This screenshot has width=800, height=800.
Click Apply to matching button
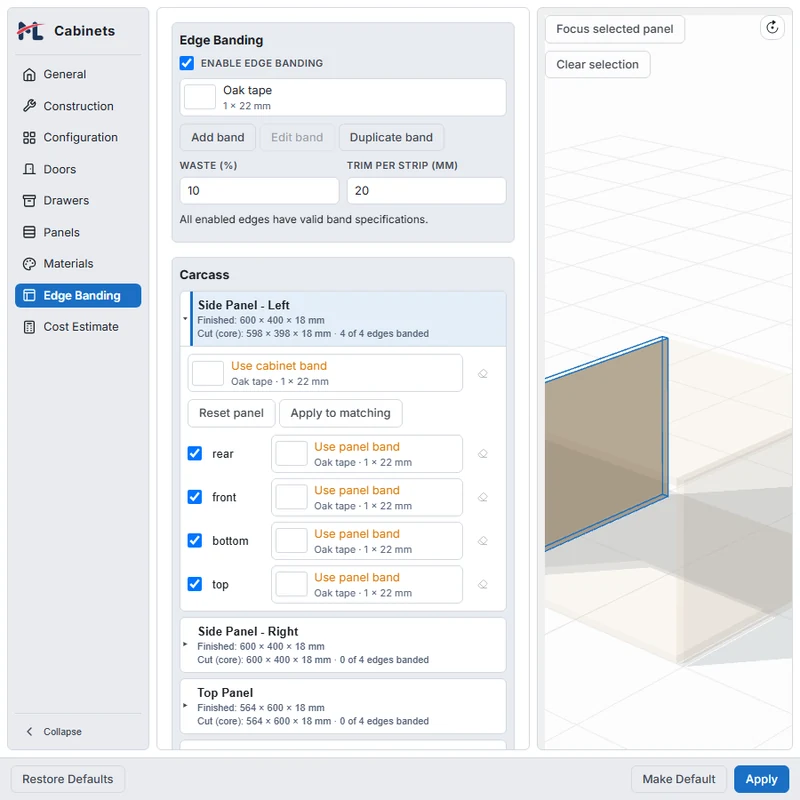point(341,413)
